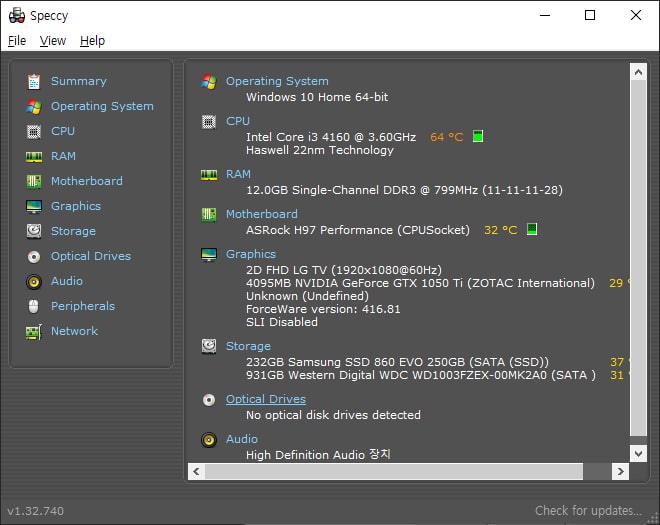The image size is (660, 525).
Task: Click the vertical scrollbar thumb
Action: 638,258
